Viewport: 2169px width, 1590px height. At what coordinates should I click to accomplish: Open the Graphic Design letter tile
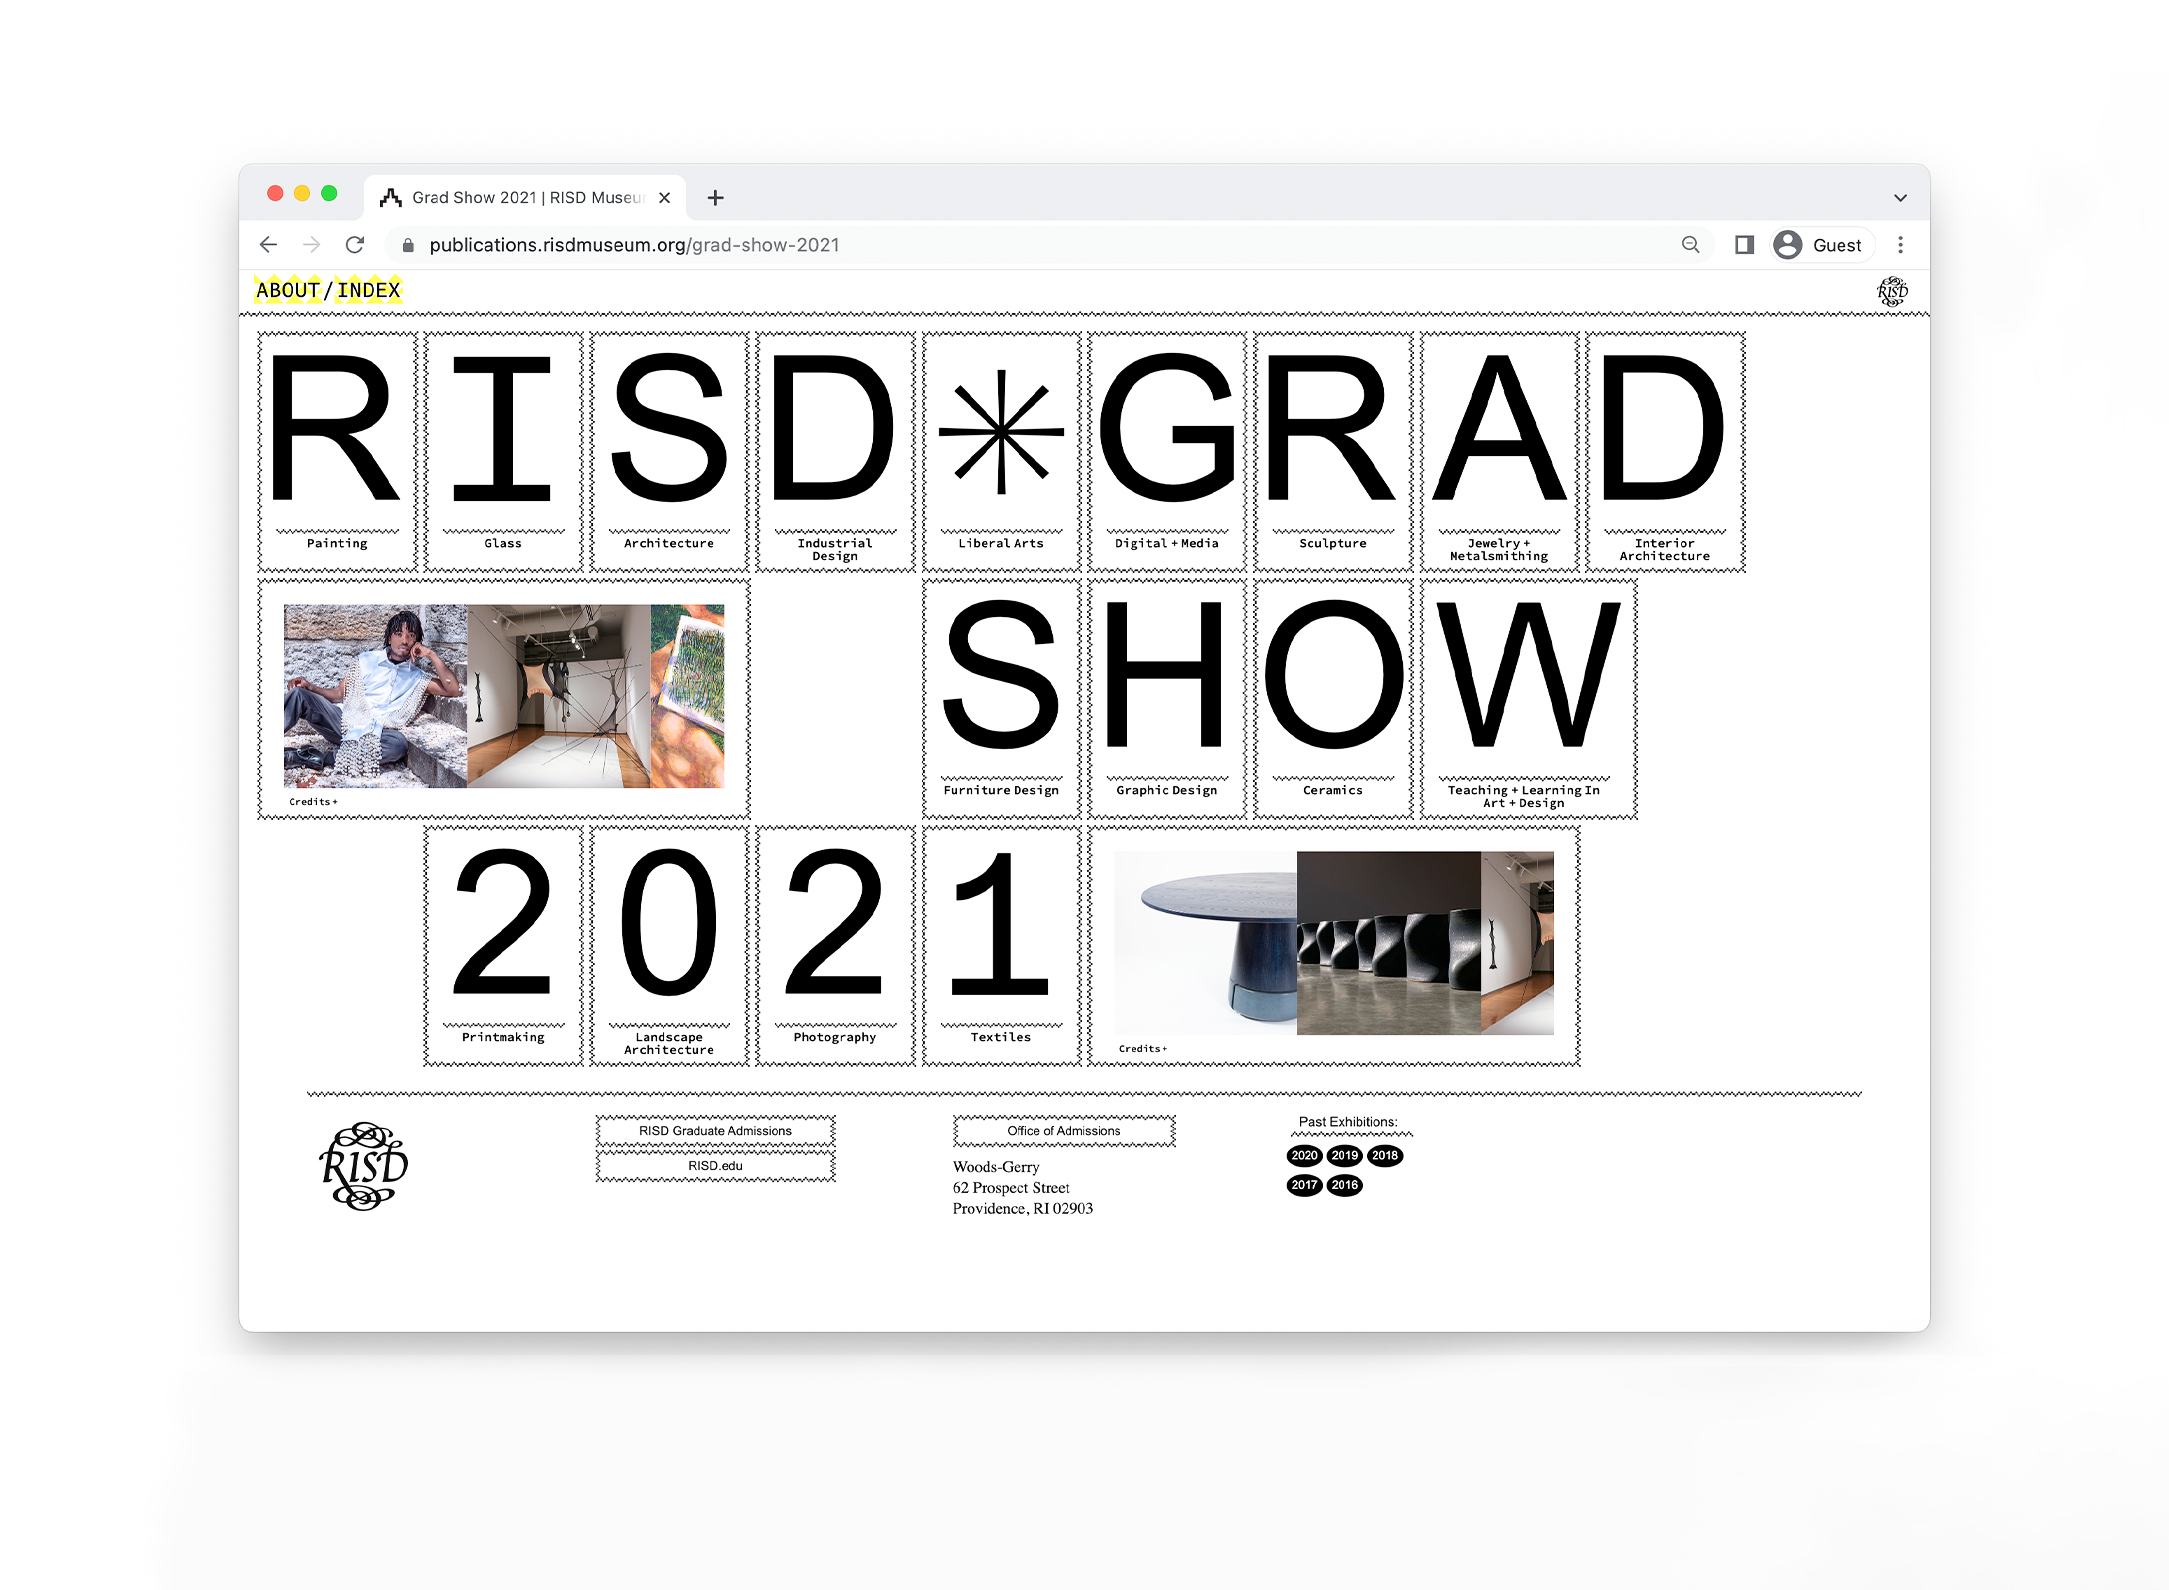coord(1166,698)
